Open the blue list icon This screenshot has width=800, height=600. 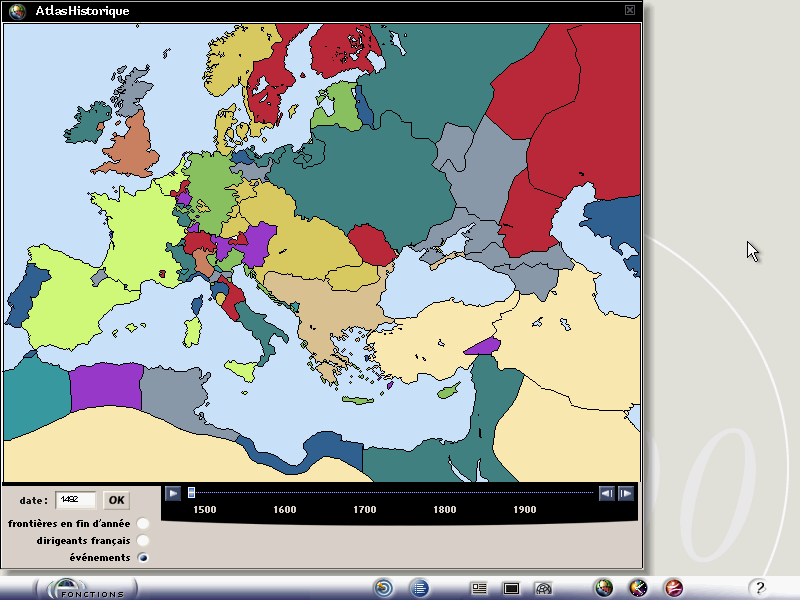[x=419, y=588]
